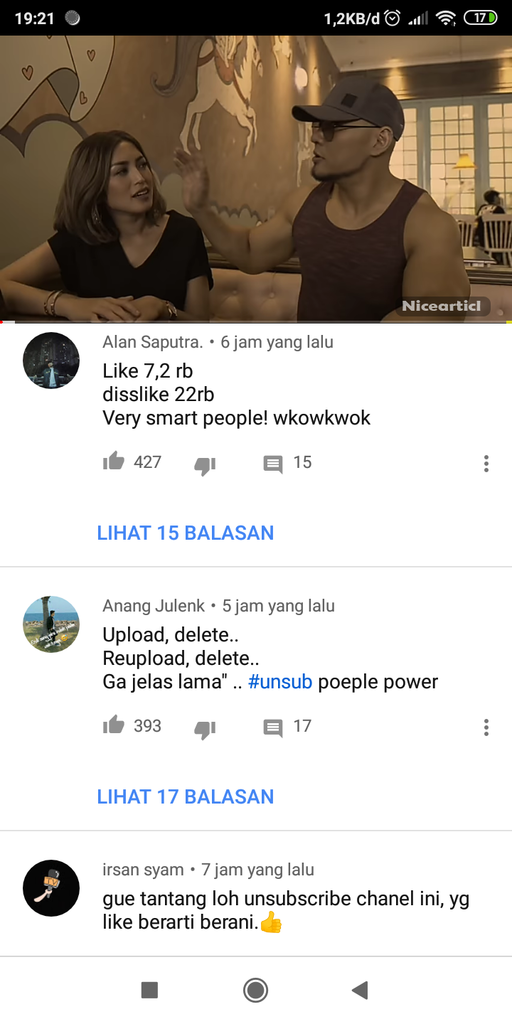
Task: Open more options for Alan Saputra's comment
Action: 486,464
